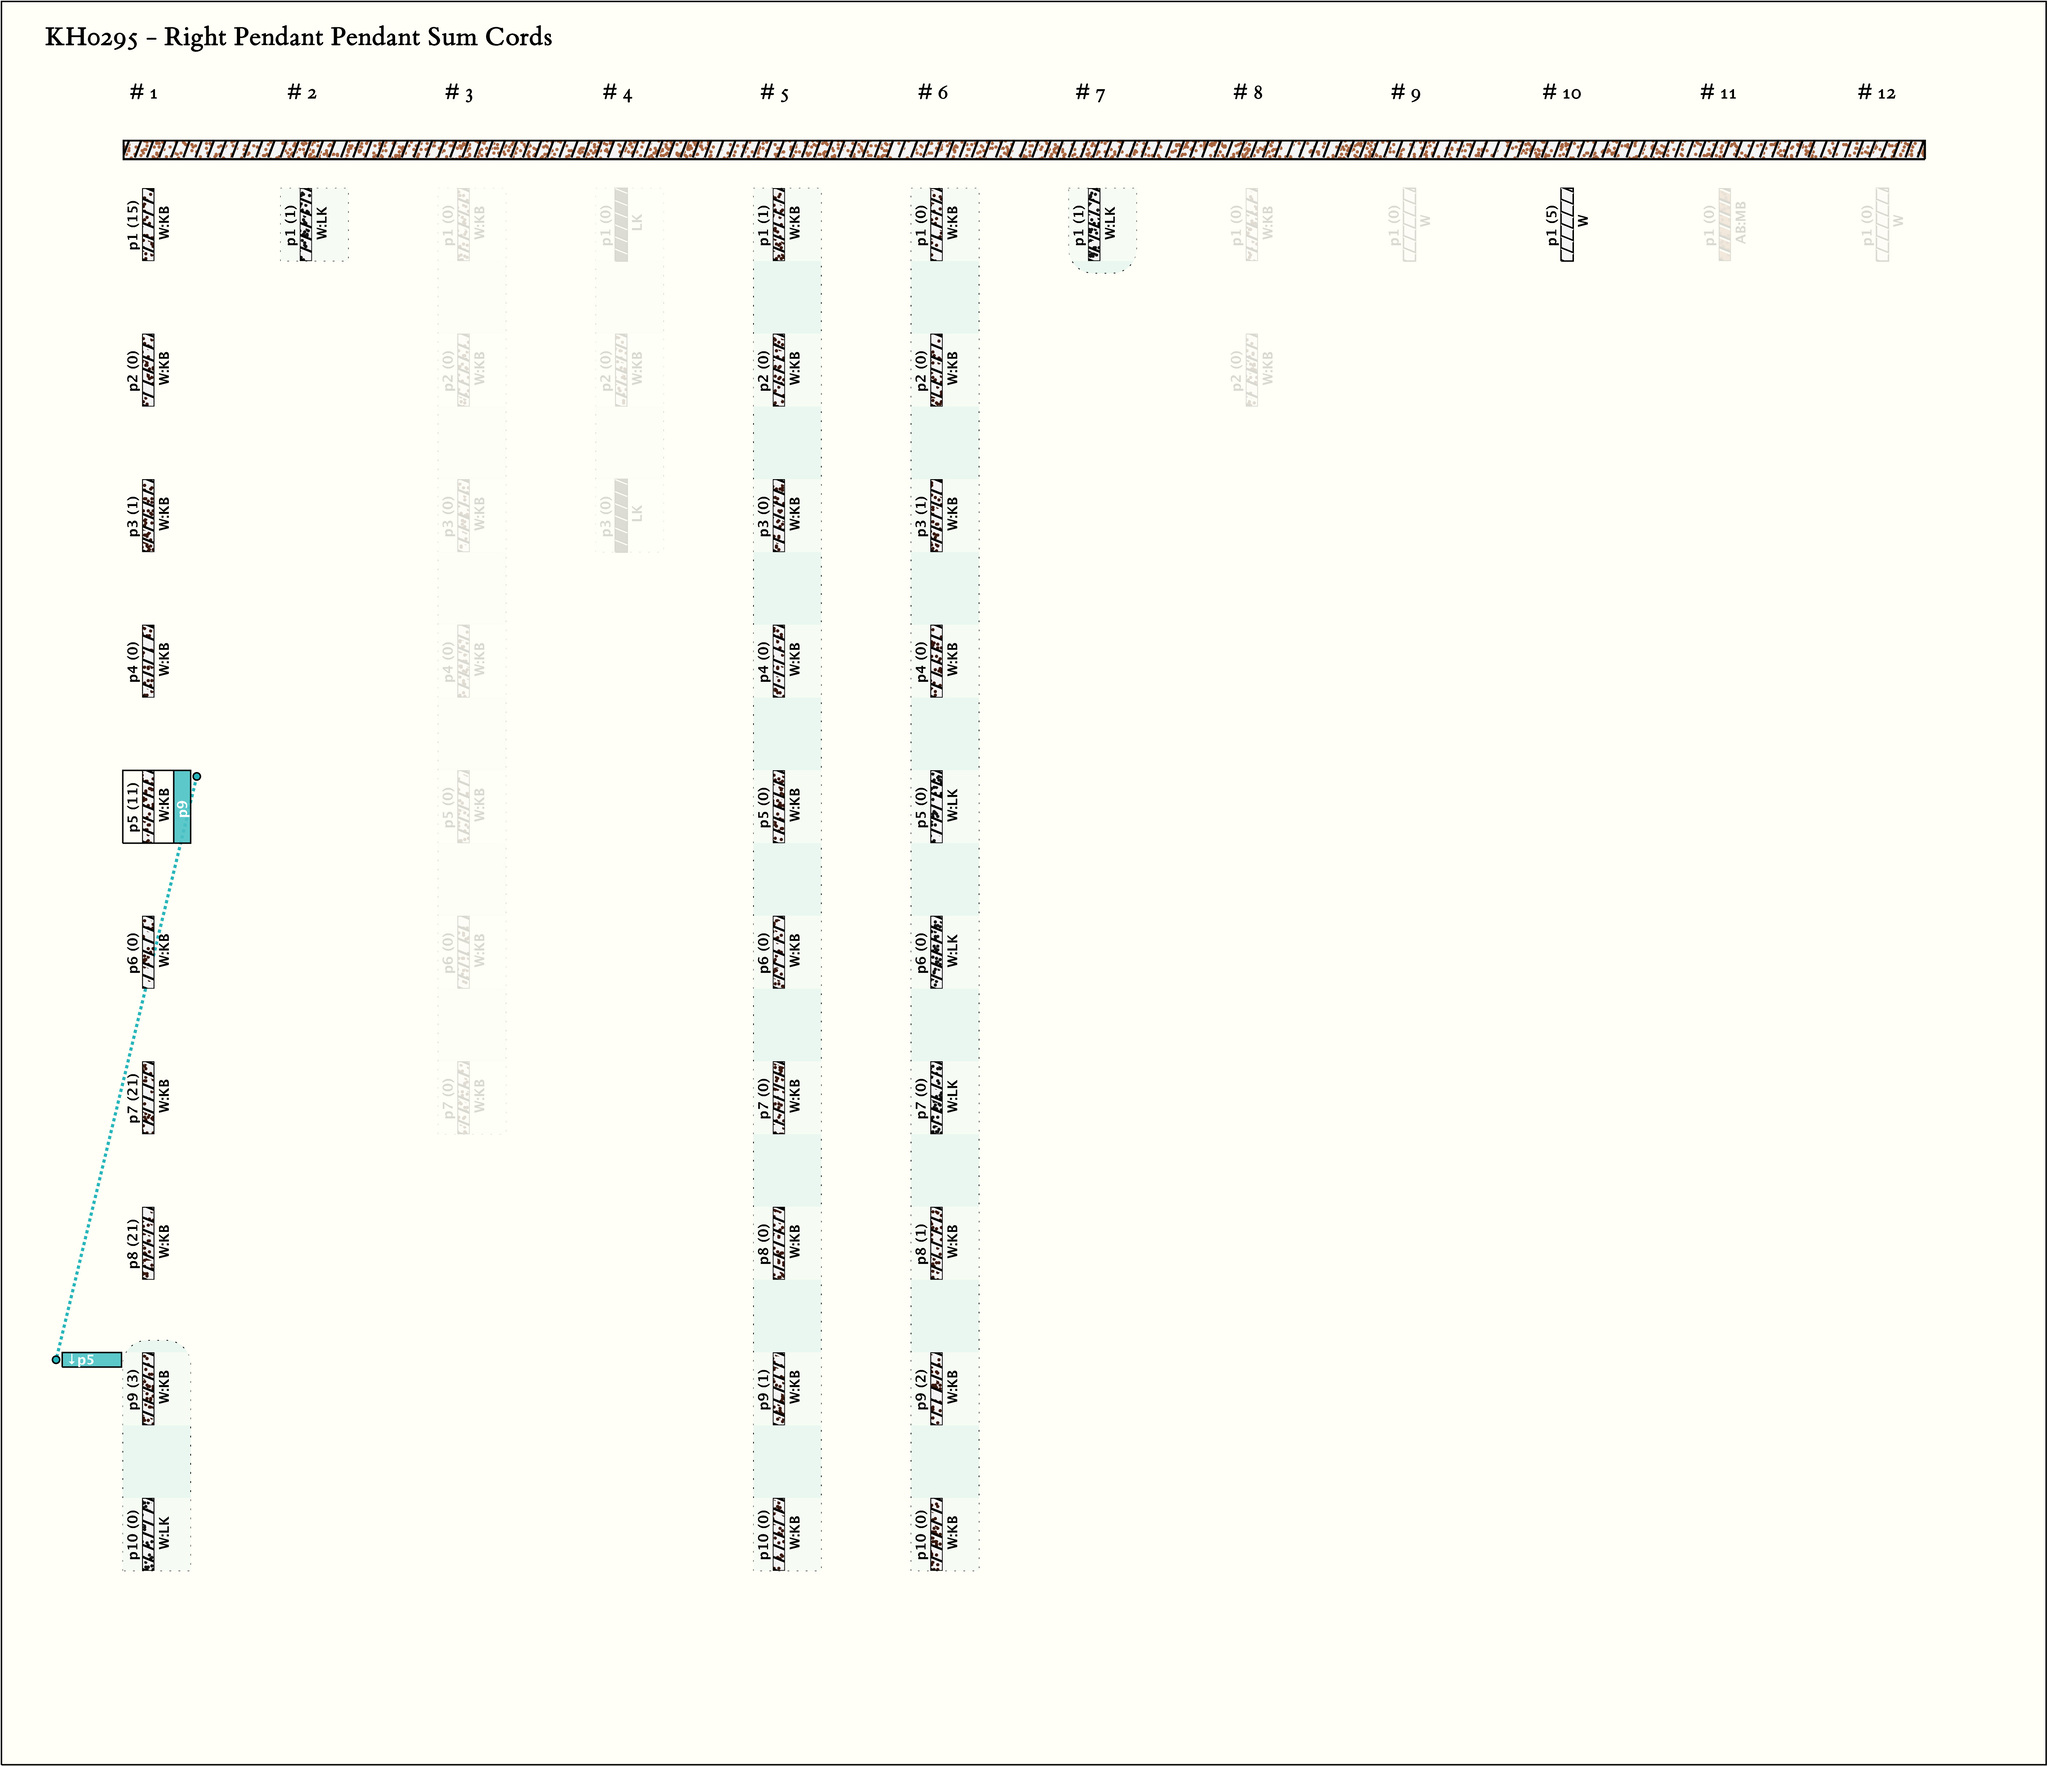Select the faded p3 LK cord in column #4
Viewport: 2048px width, 1766px height.
pos(621,515)
